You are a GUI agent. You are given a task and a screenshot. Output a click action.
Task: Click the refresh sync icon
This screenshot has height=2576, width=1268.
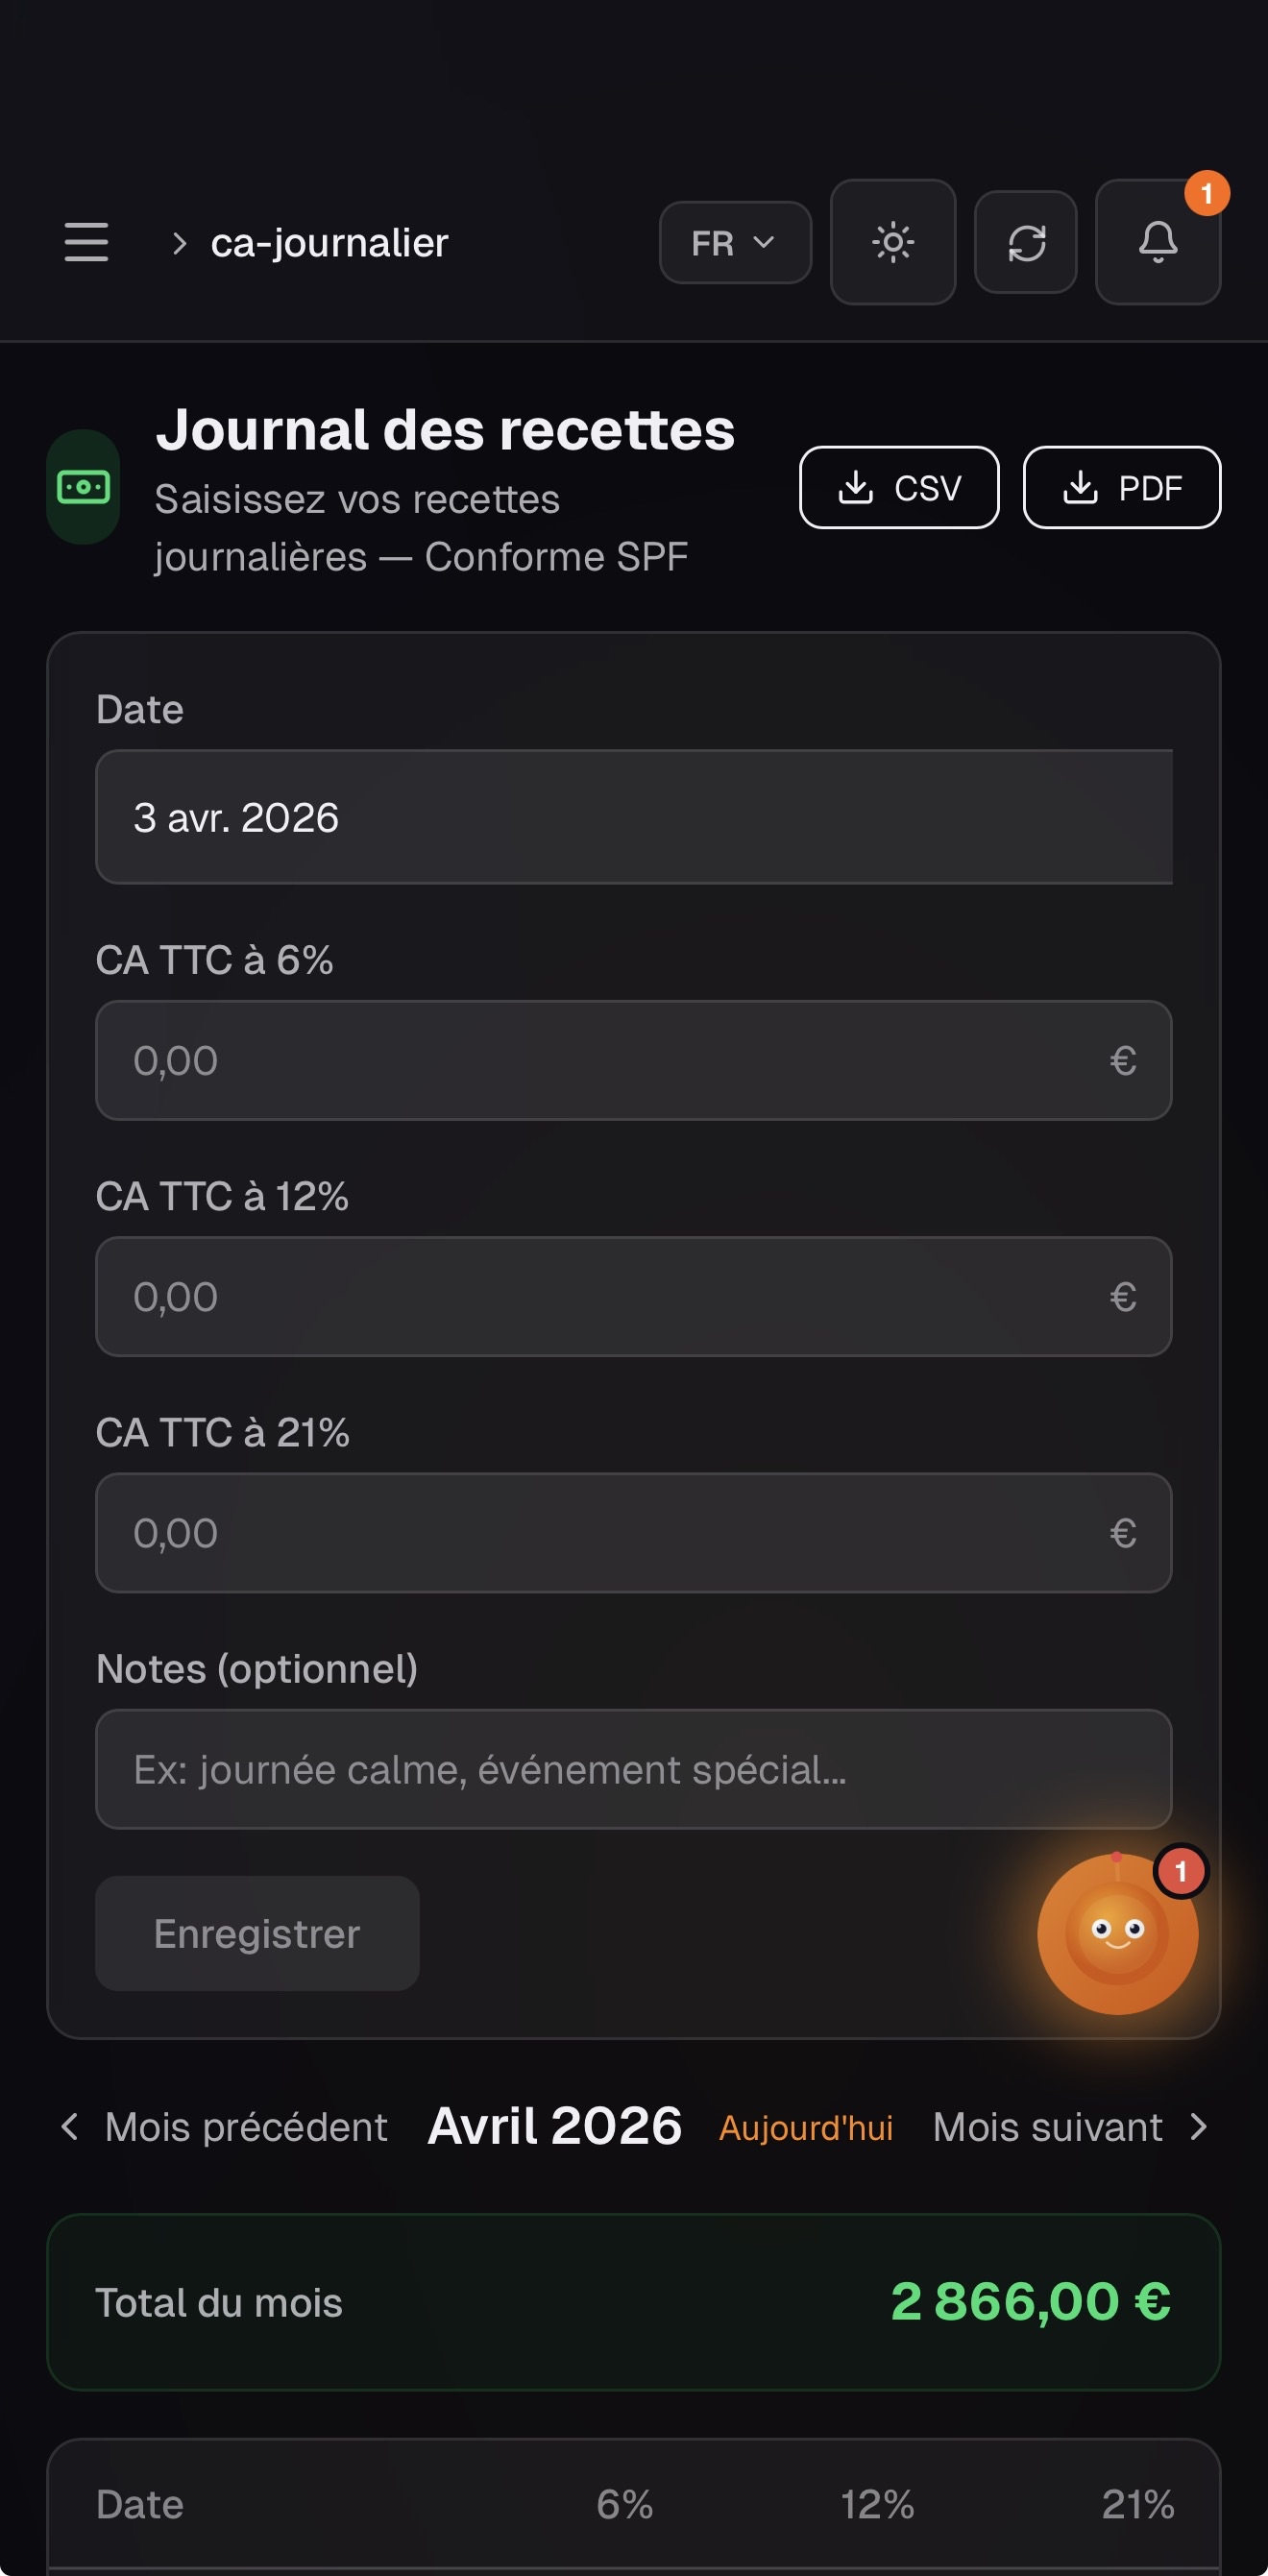[1025, 242]
